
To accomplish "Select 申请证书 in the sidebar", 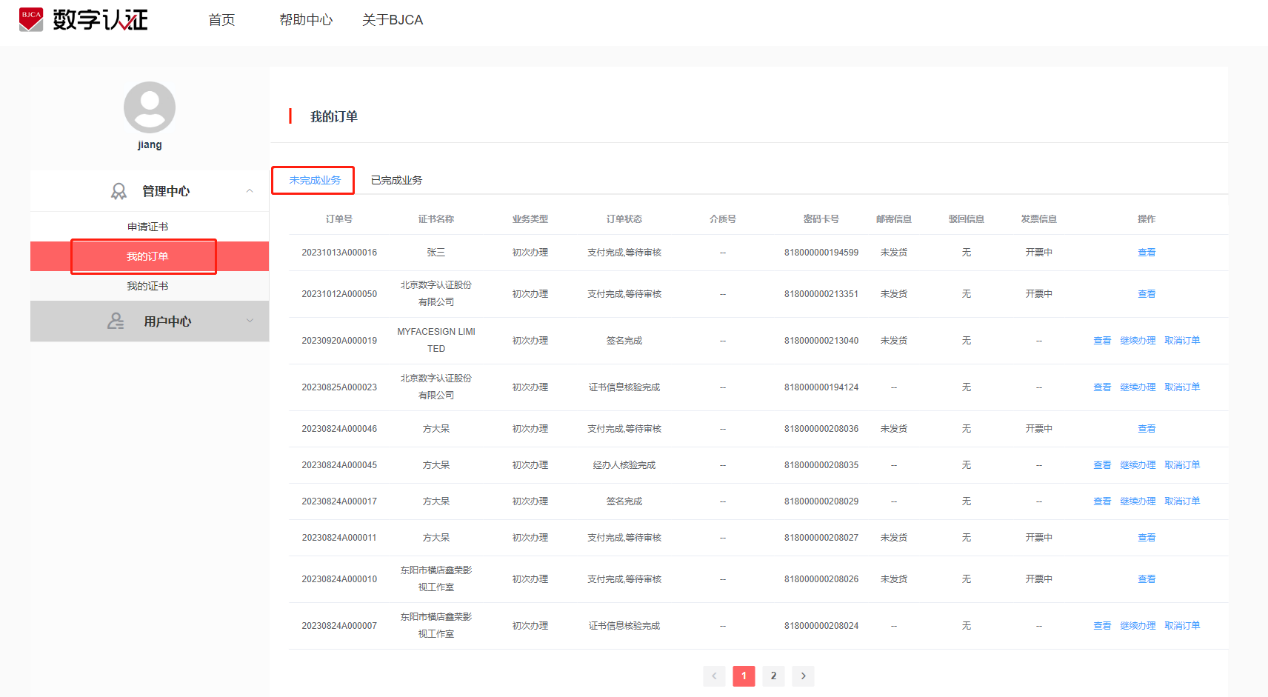I will click(x=148, y=227).
